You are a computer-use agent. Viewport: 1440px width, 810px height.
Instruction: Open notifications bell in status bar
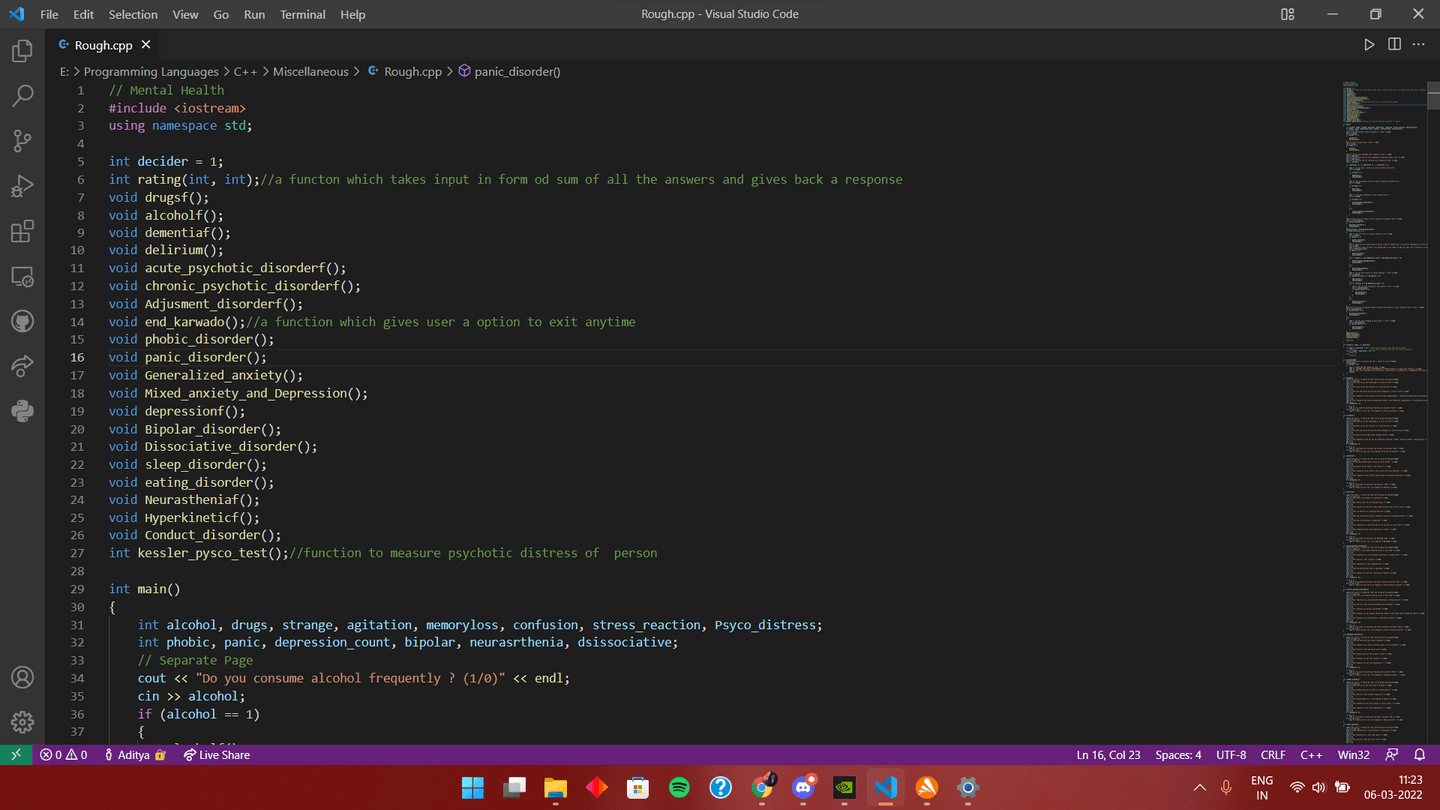1419,755
